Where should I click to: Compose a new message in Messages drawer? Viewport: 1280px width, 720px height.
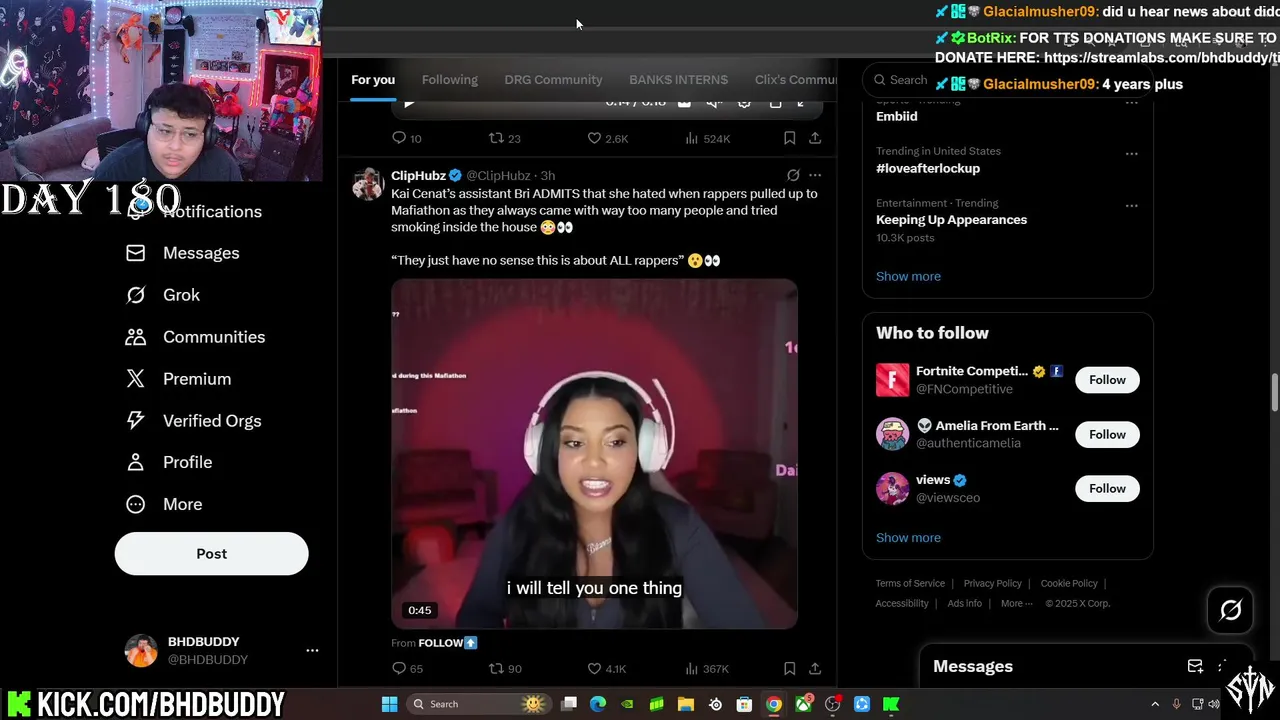pyautogui.click(x=1195, y=666)
